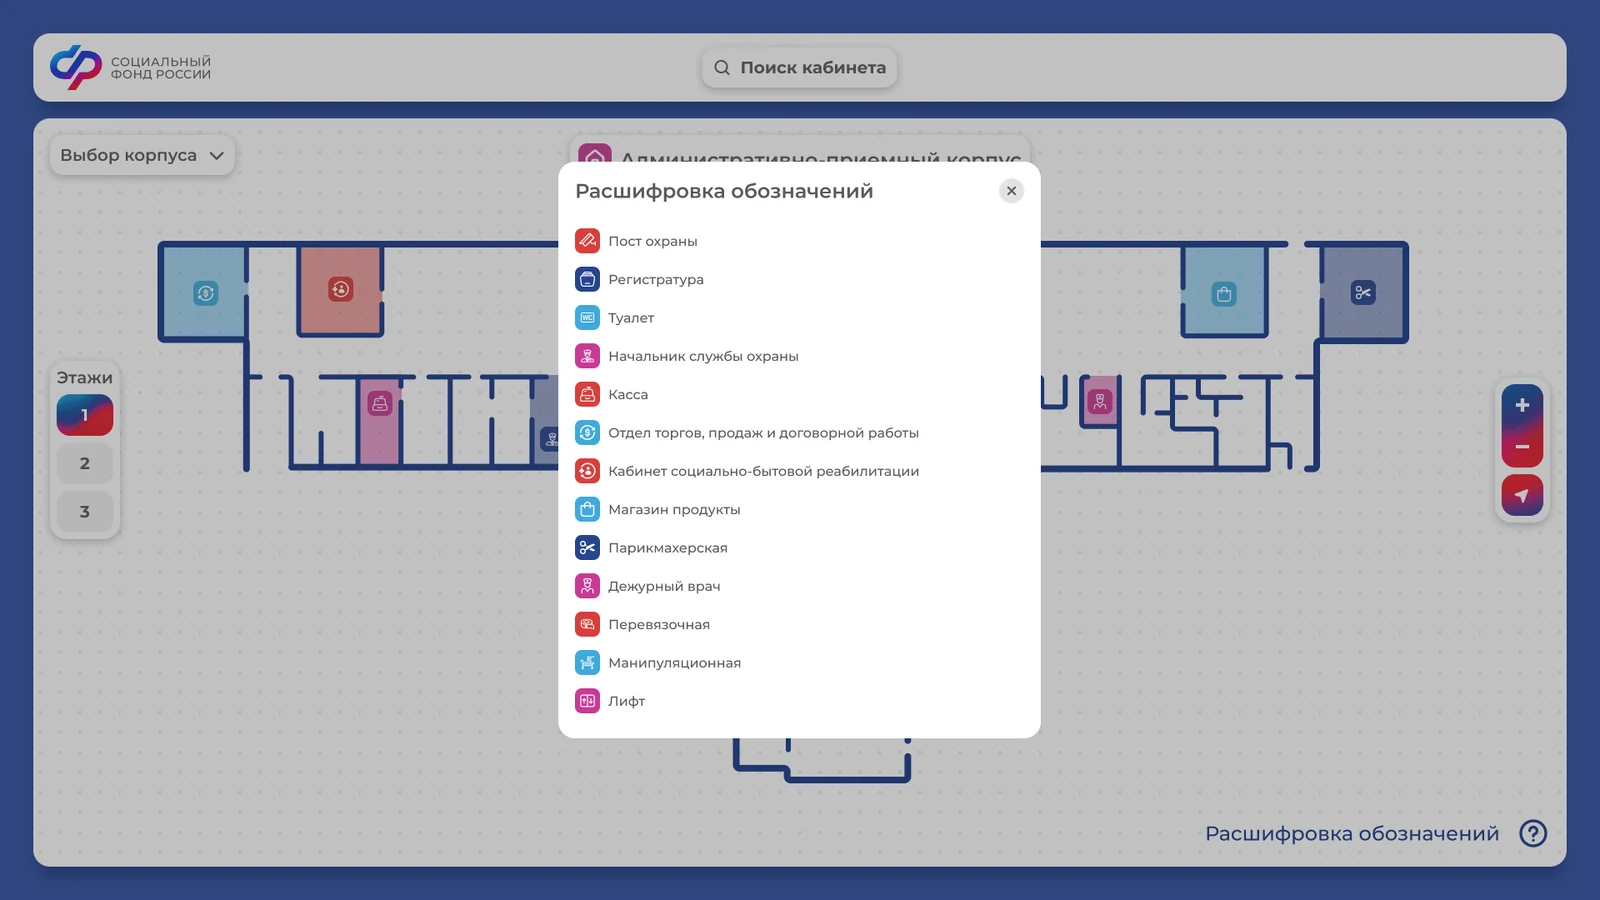The height and width of the screenshot is (900, 1600).
Task: Select the red rehabilitation room marker on map
Action: pyautogui.click(x=341, y=290)
